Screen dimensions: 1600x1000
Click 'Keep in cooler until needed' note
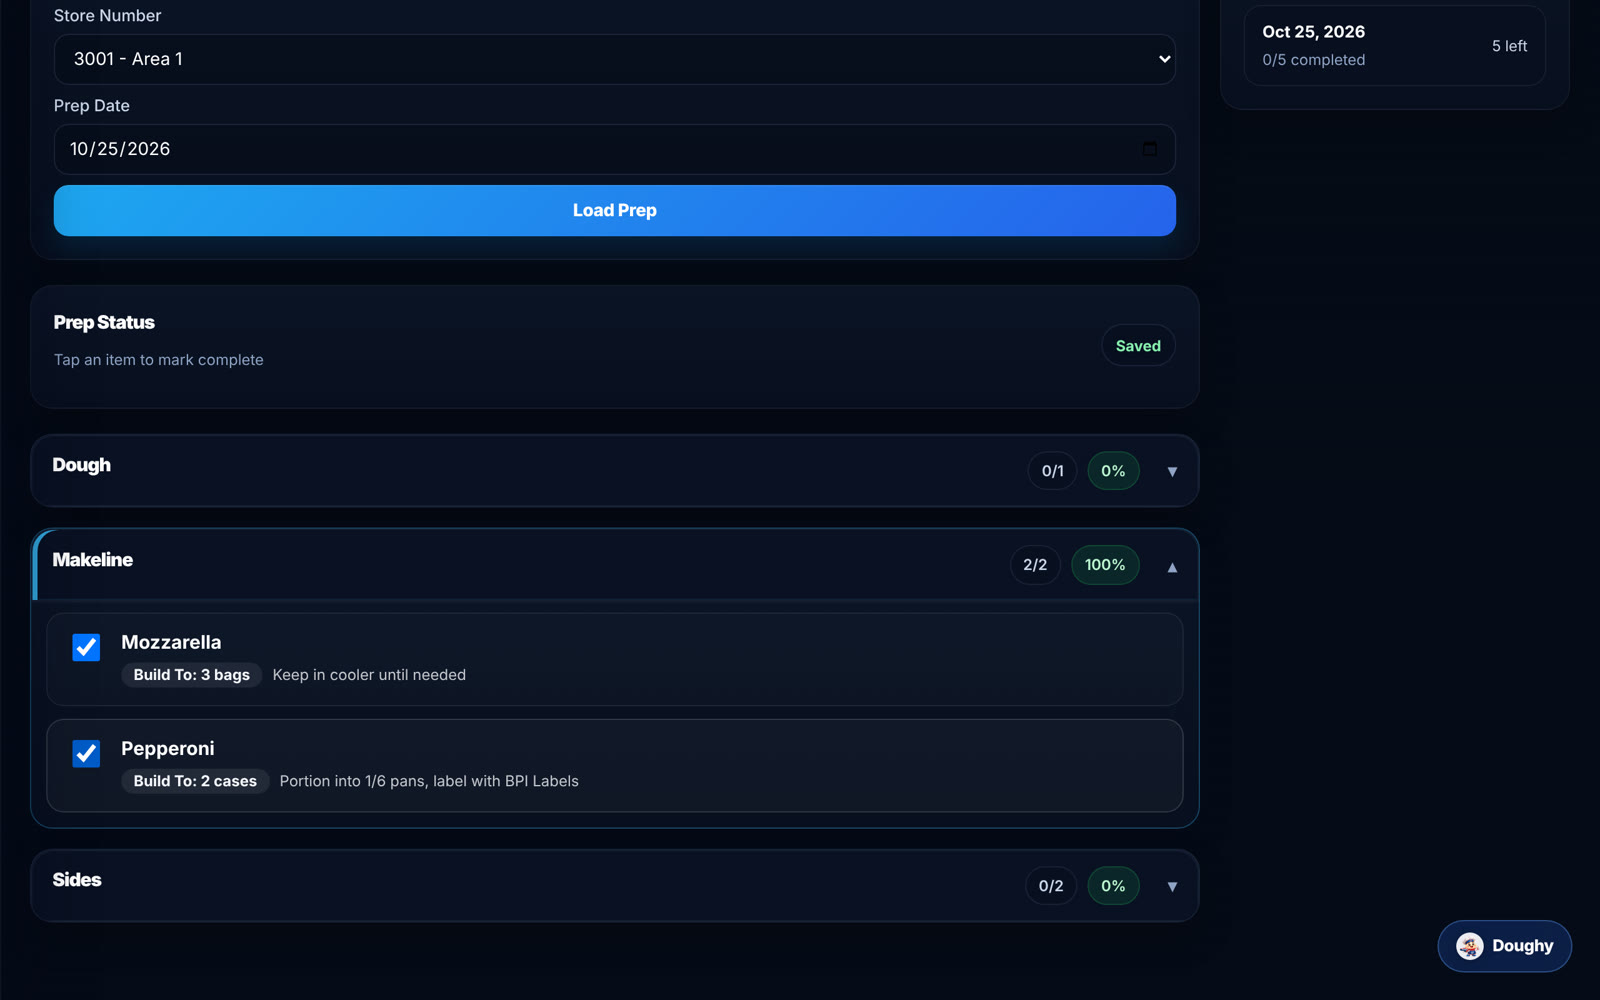pos(369,675)
